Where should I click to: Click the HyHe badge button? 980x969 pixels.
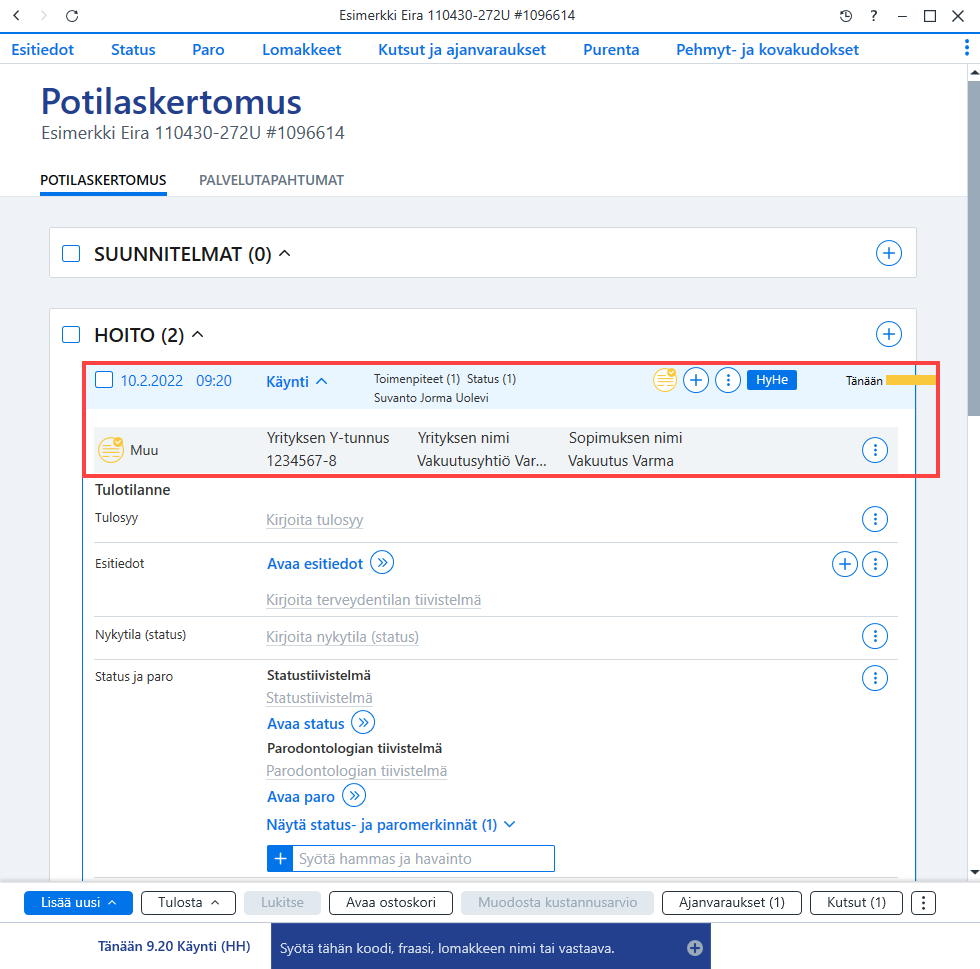[771, 379]
